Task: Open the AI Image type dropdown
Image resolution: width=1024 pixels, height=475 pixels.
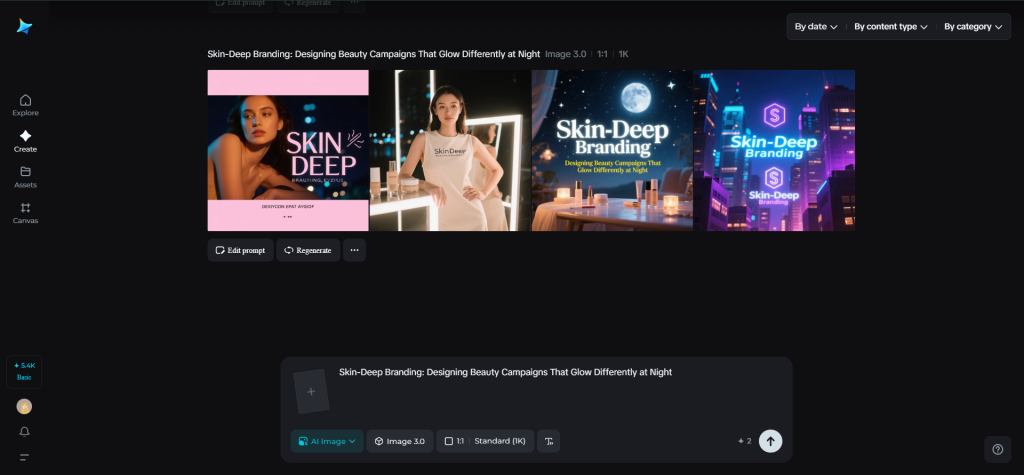Action: [327, 441]
